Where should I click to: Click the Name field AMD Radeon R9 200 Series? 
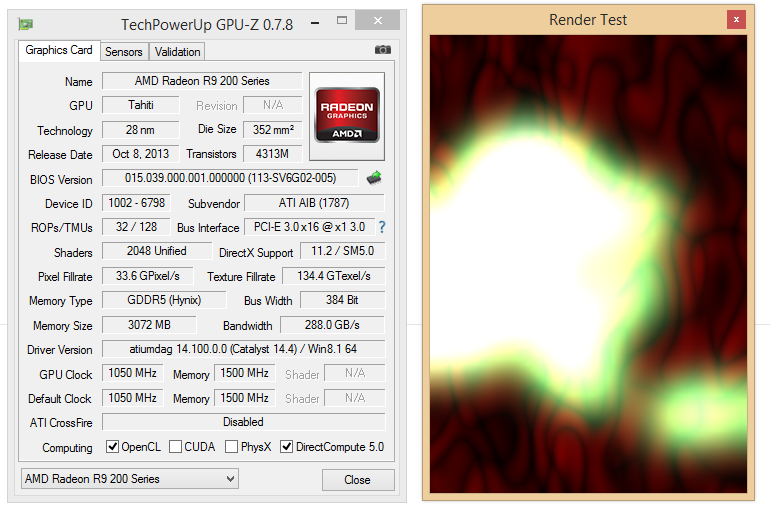[202, 81]
